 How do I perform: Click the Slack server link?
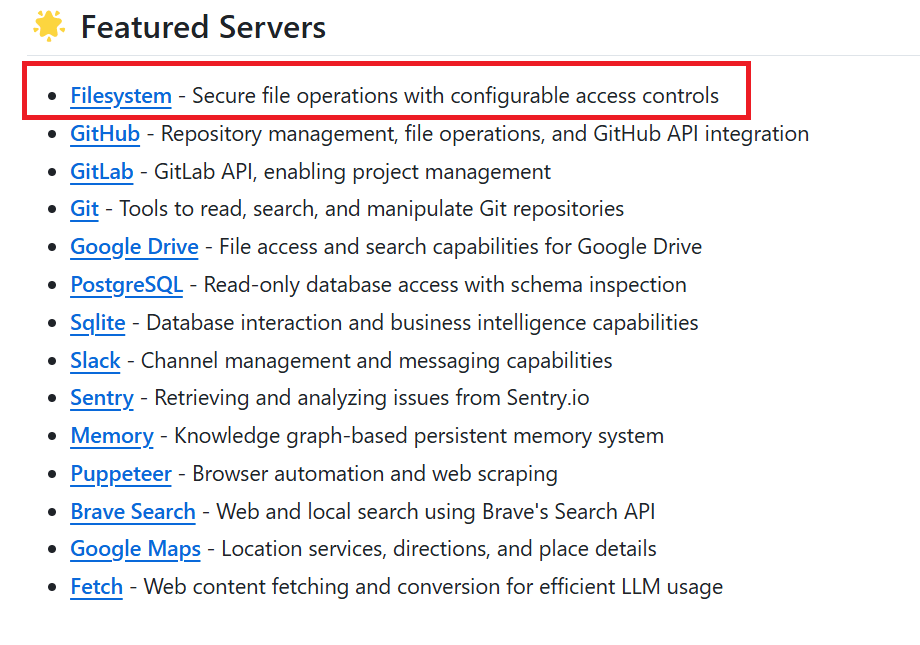[x=95, y=360]
